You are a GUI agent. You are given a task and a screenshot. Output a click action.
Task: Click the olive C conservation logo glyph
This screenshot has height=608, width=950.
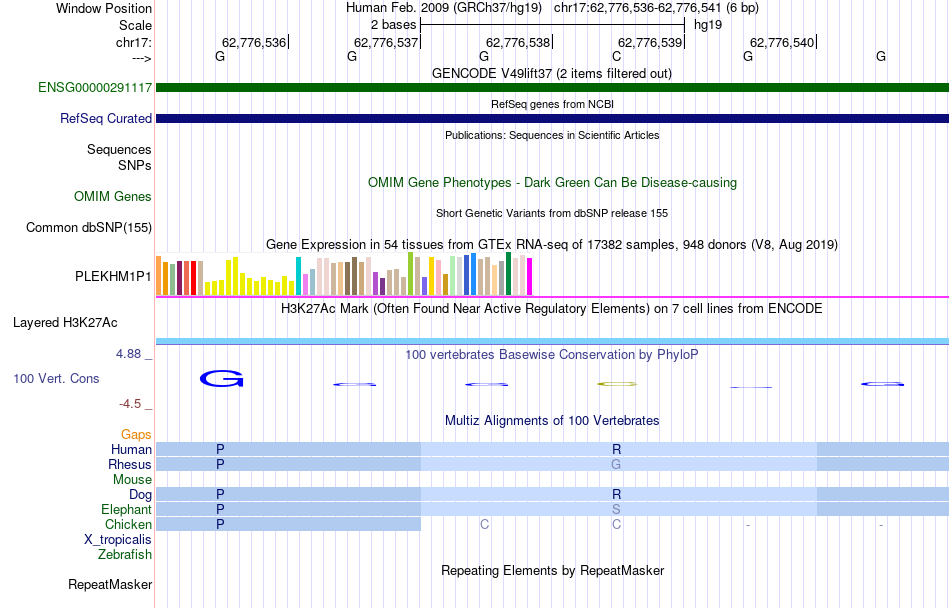tap(617, 384)
